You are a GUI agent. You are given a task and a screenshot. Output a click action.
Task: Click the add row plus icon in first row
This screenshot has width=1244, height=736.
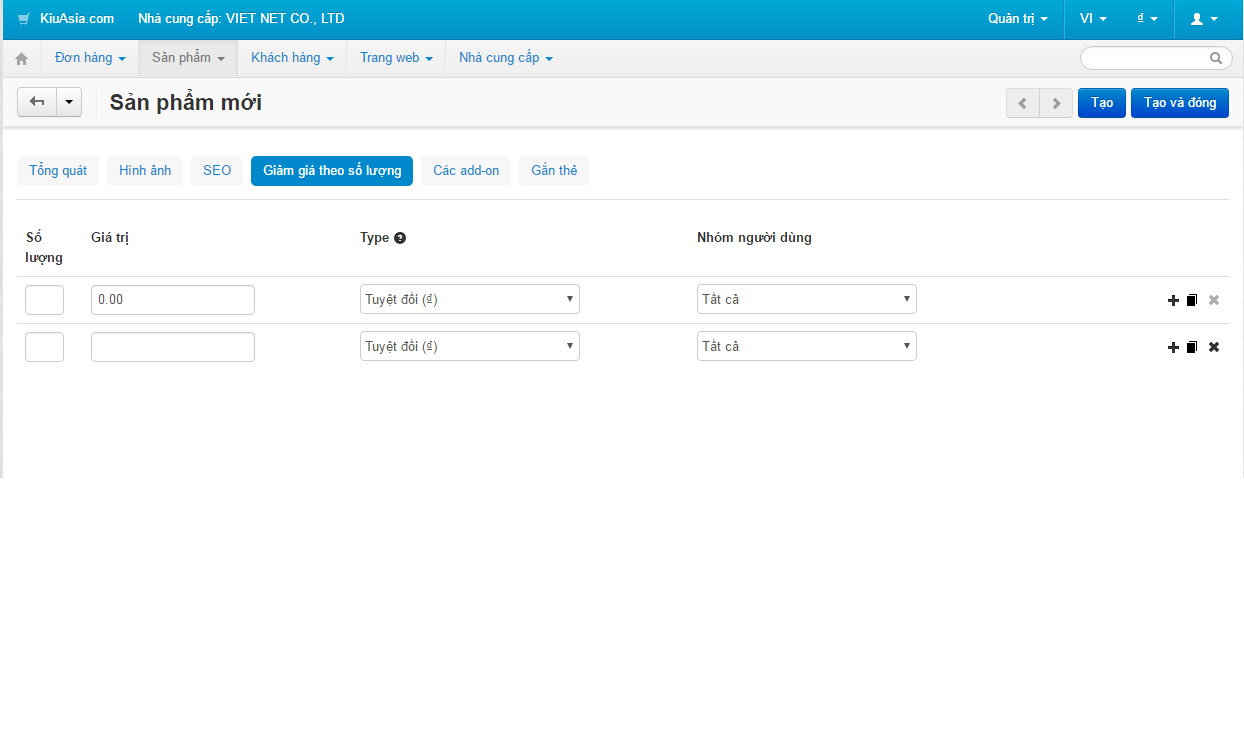[x=1174, y=300]
